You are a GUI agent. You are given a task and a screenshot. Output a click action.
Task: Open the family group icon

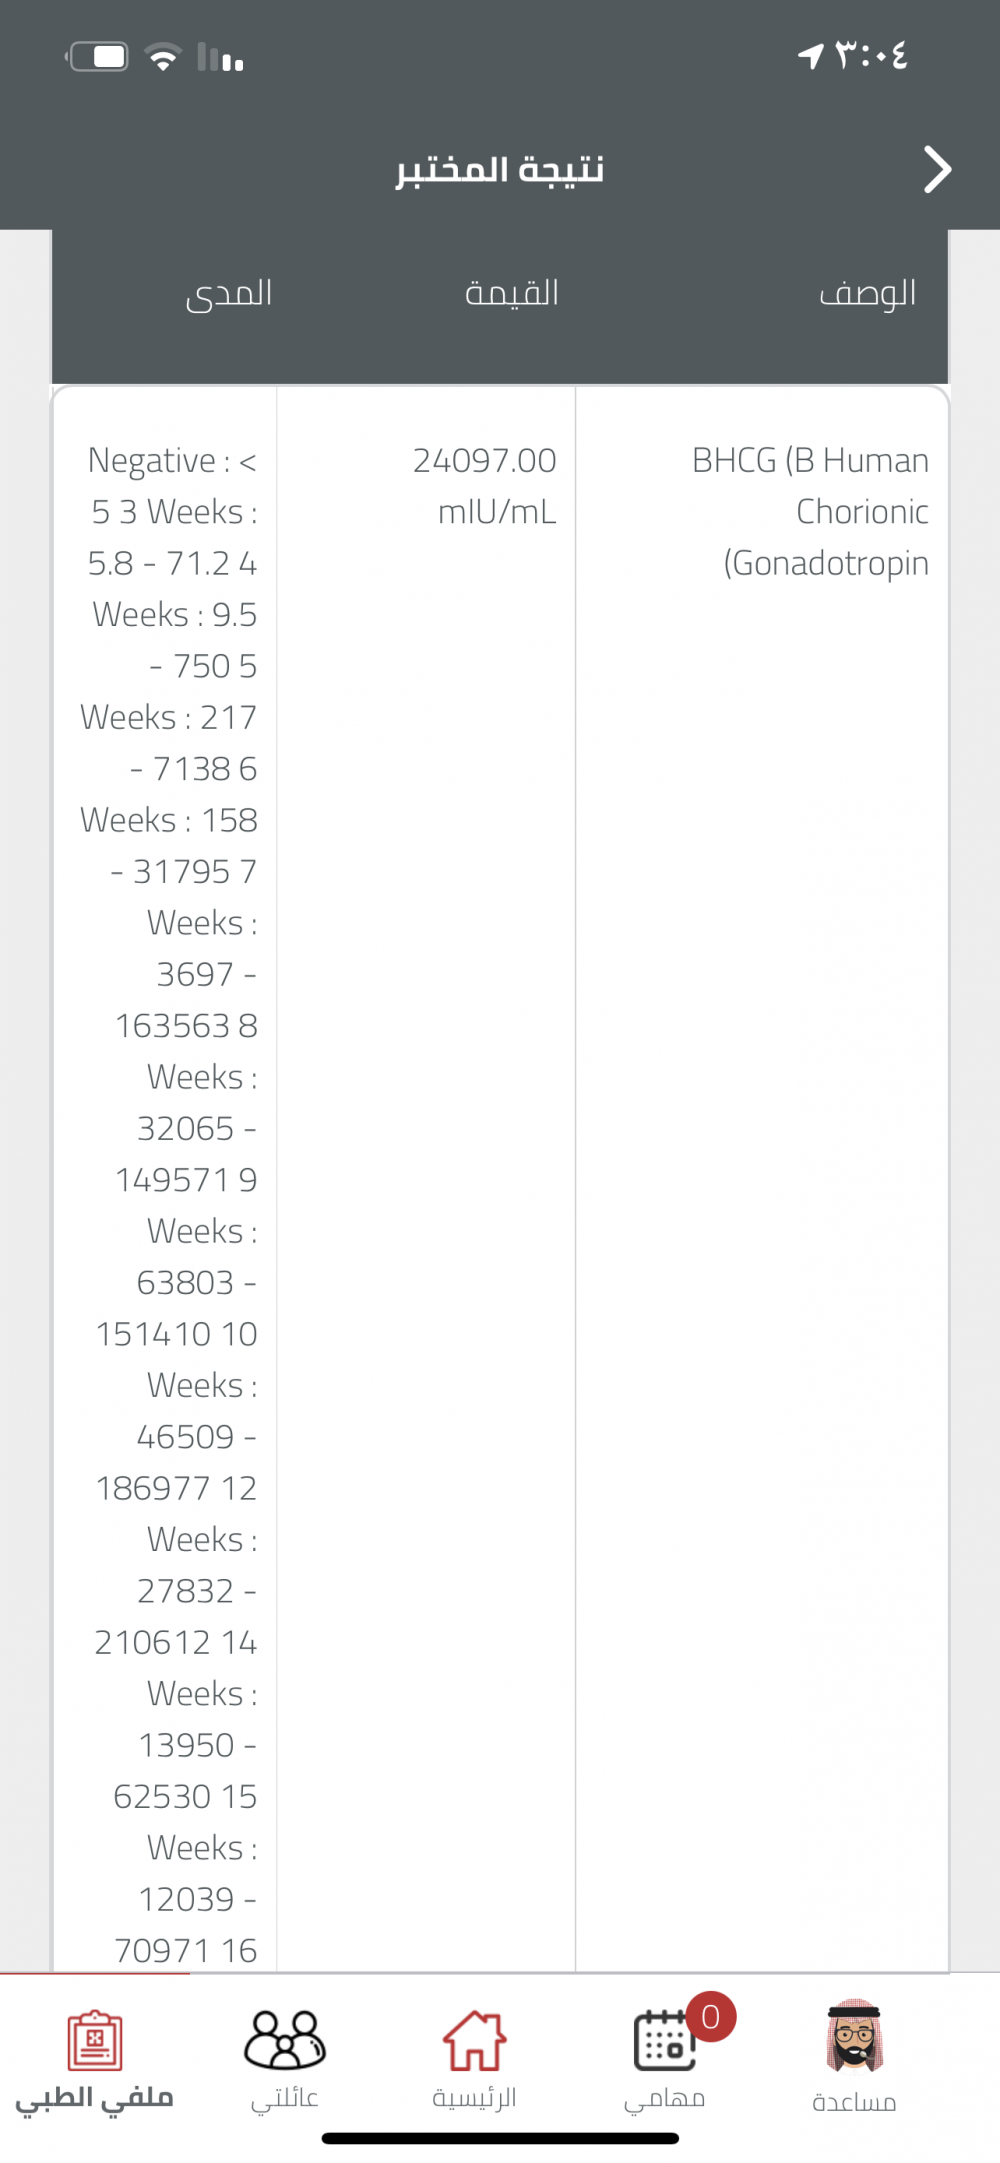click(285, 2040)
